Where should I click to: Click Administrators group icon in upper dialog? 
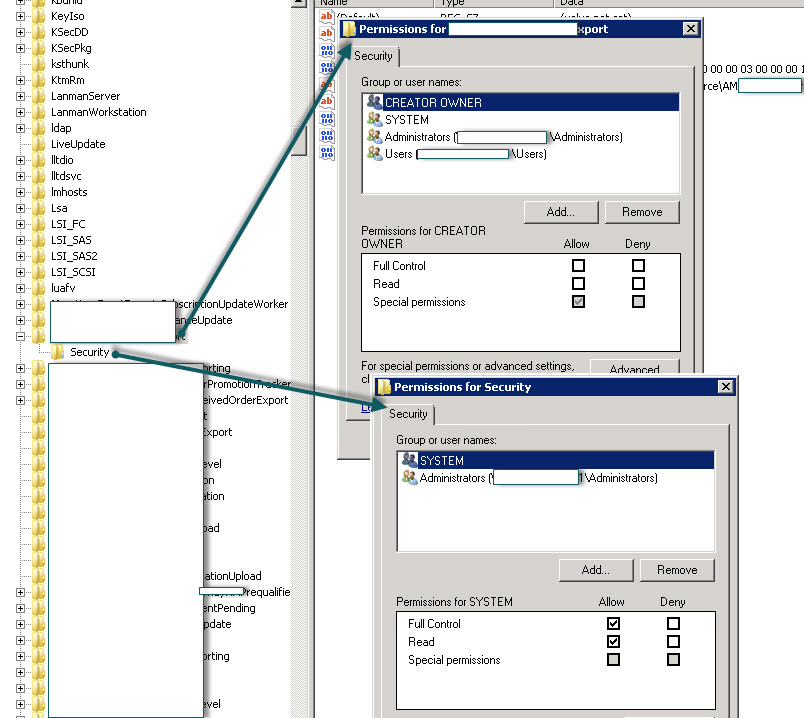(x=374, y=136)
